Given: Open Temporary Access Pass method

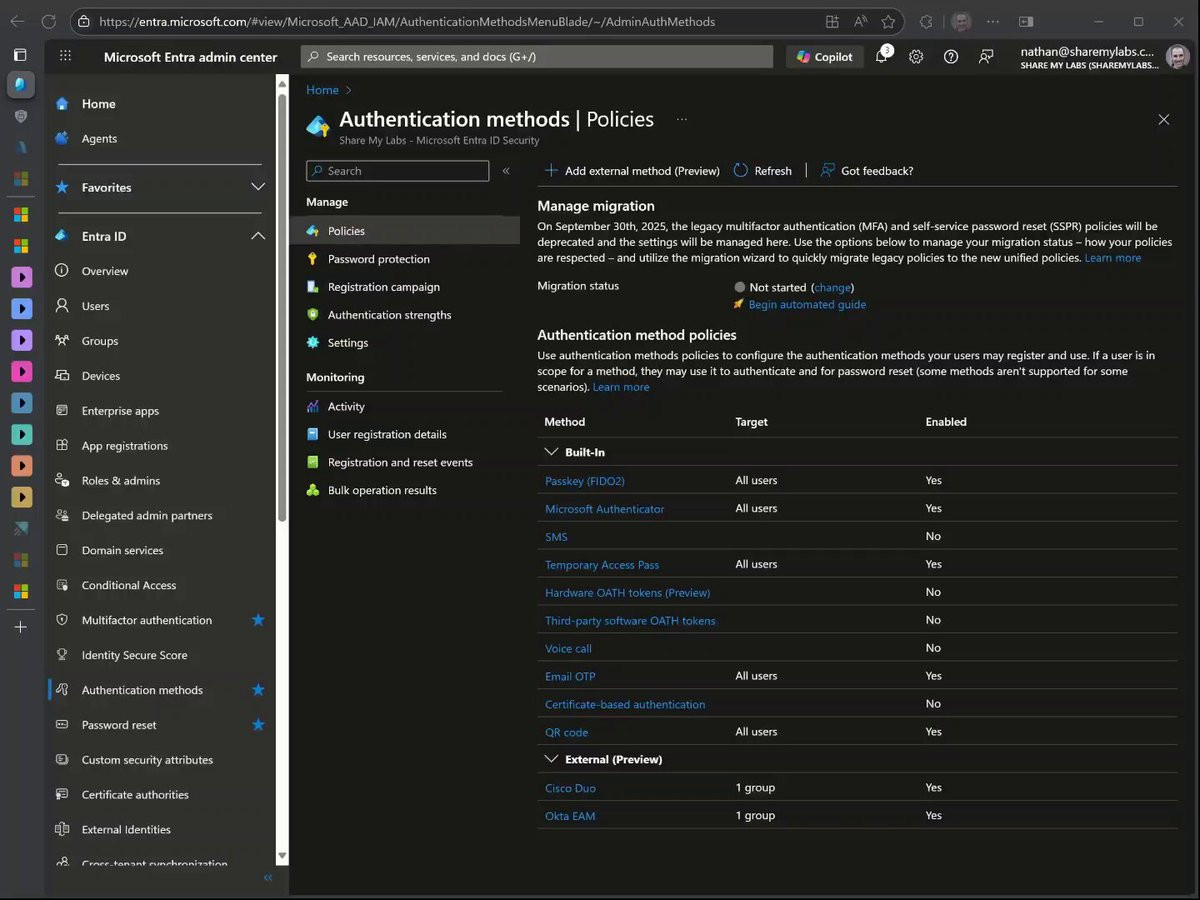Looking at the screenshot, I should [x=602, y=565].
